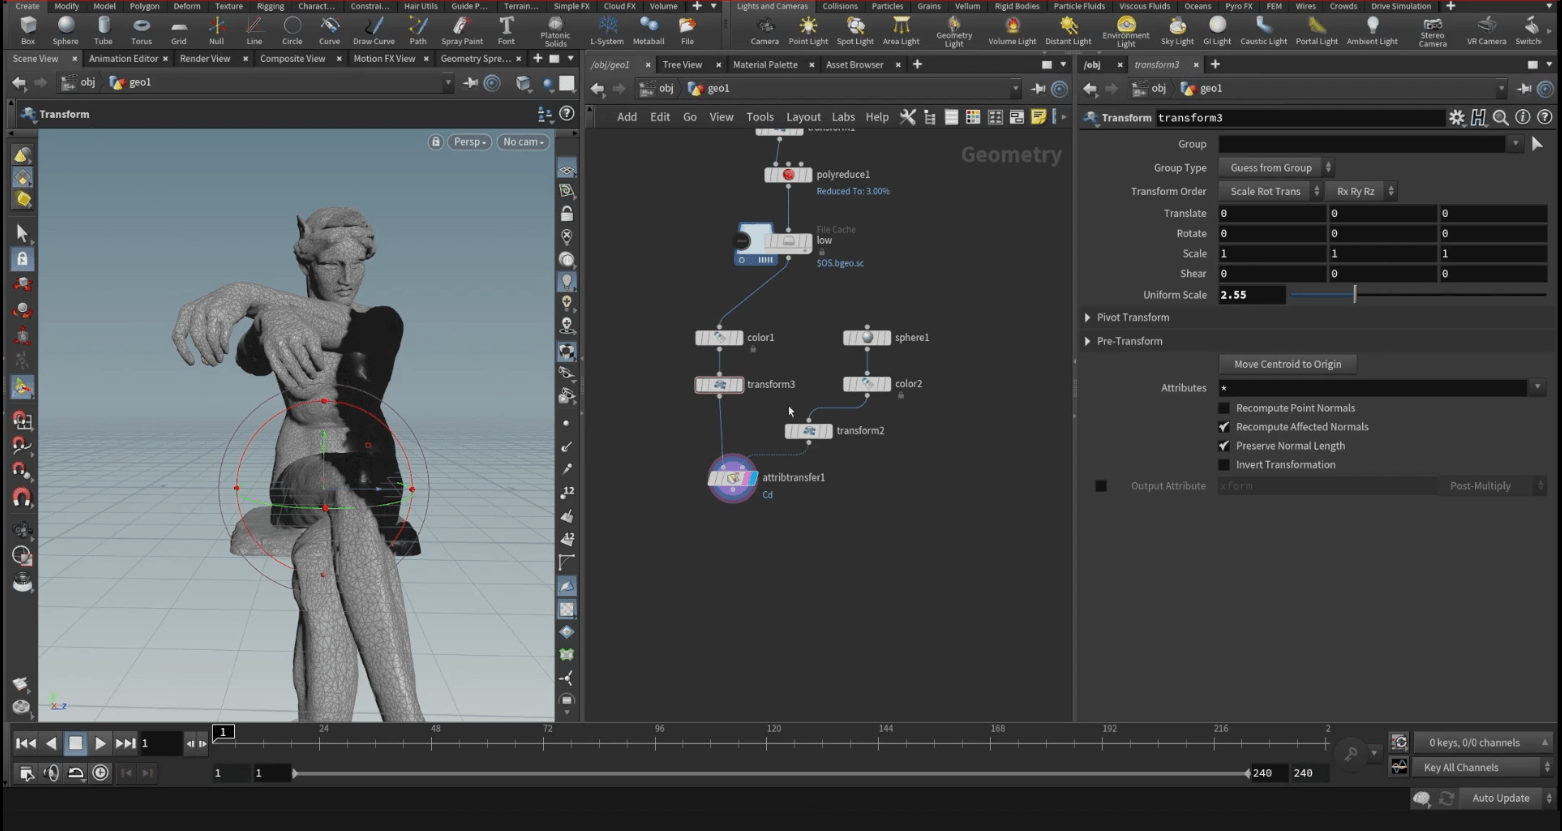This screenshot has width=1562, height=831.
Task: Click Move Centroid to Origin button
Action: pos(1287,364)
